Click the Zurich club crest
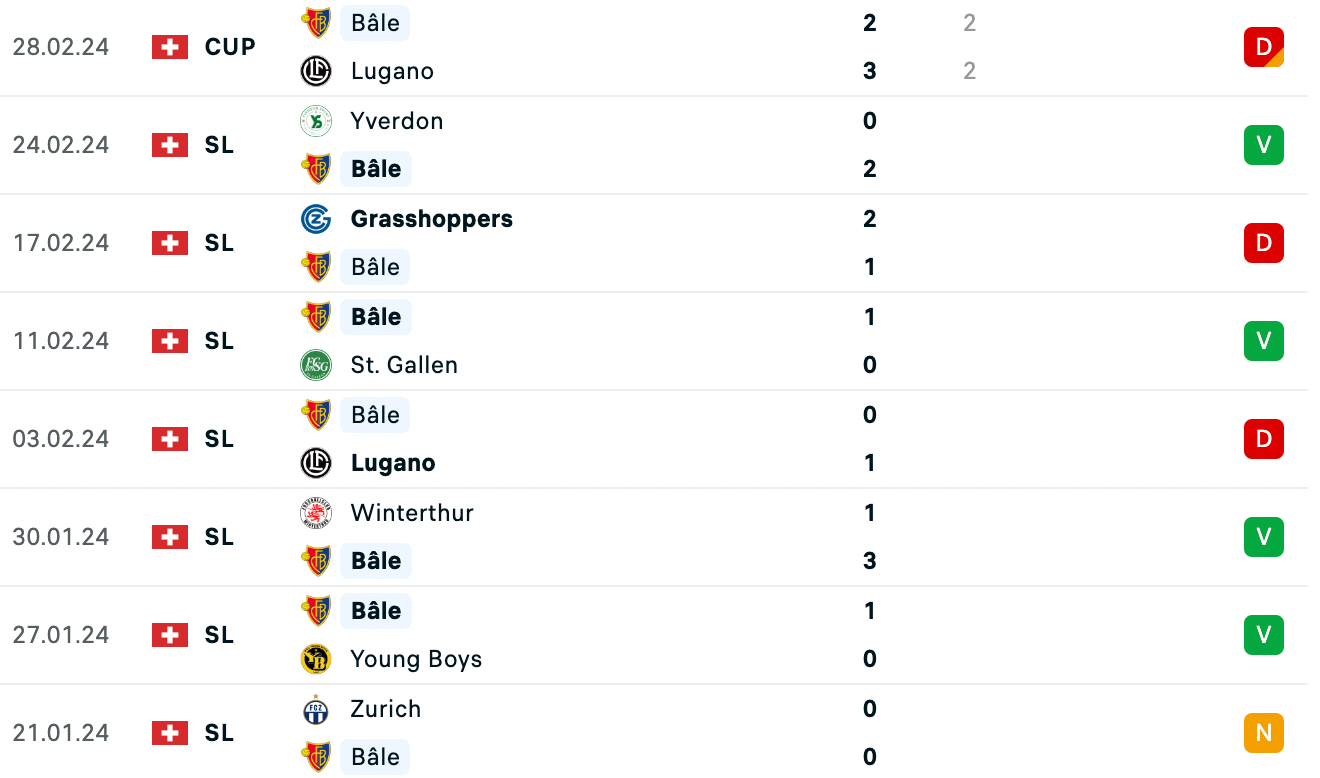Screen dimensions: 1320x778 pos(316,709)
